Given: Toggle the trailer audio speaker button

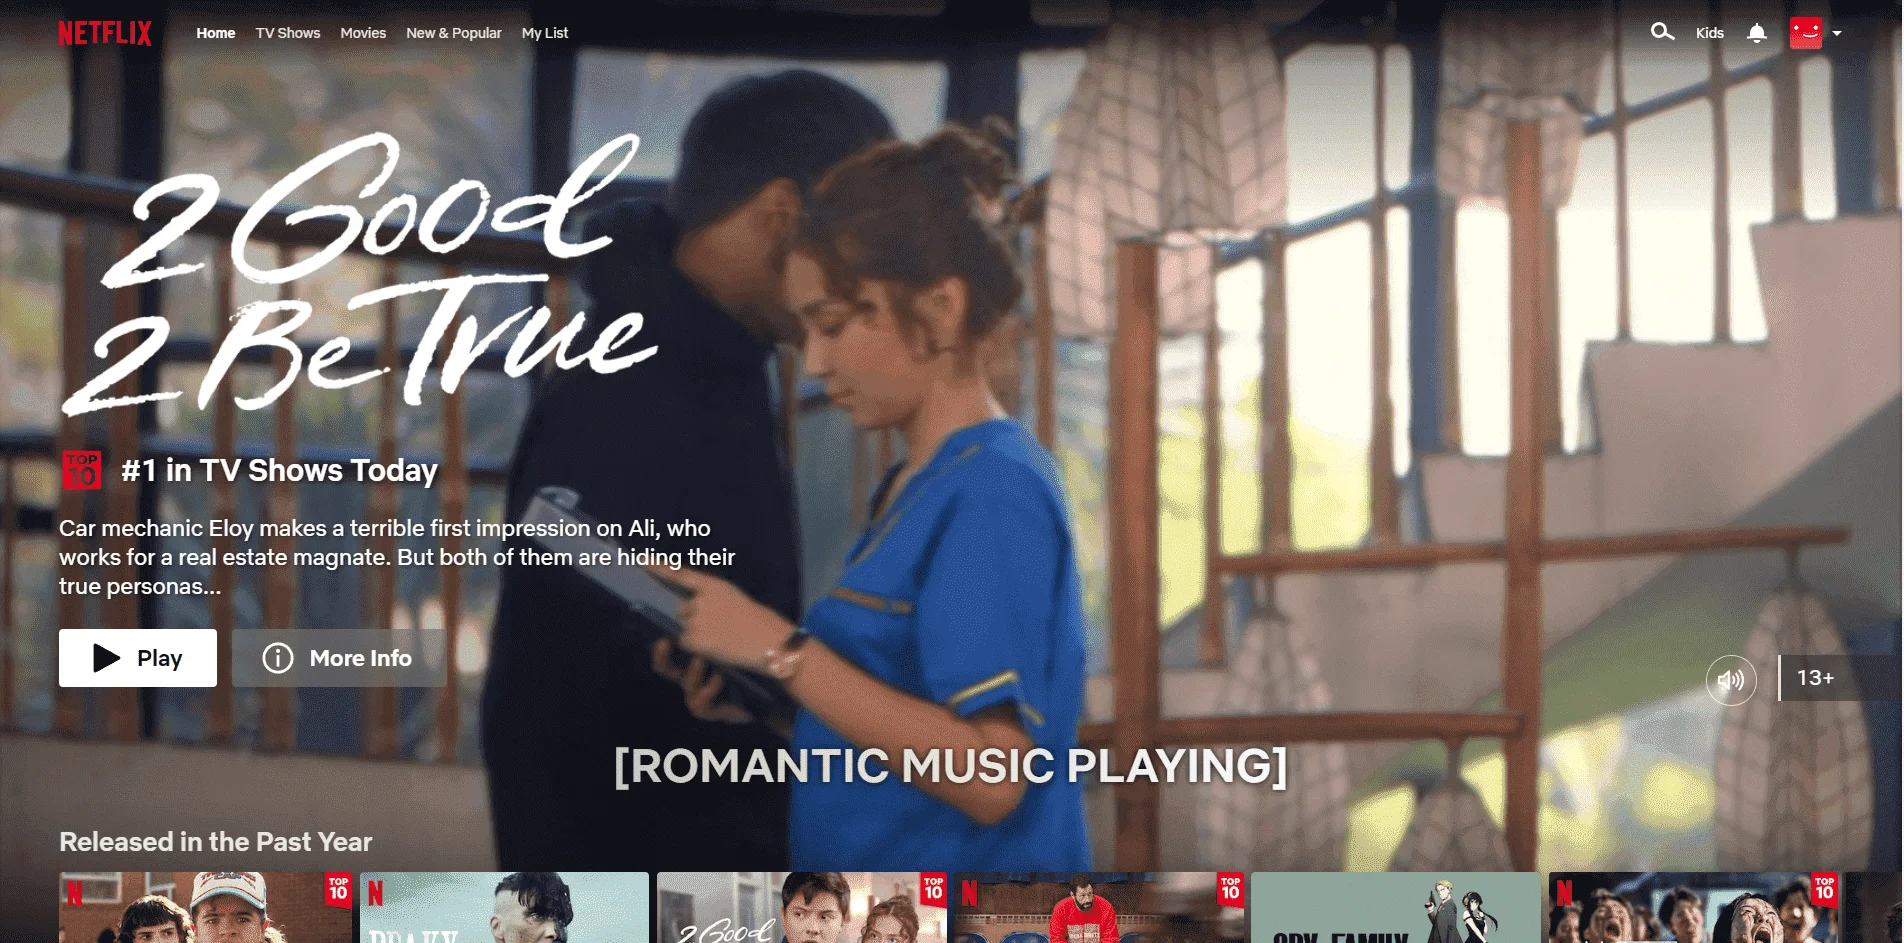Looking at the screenshot, I should [1731, 680].
